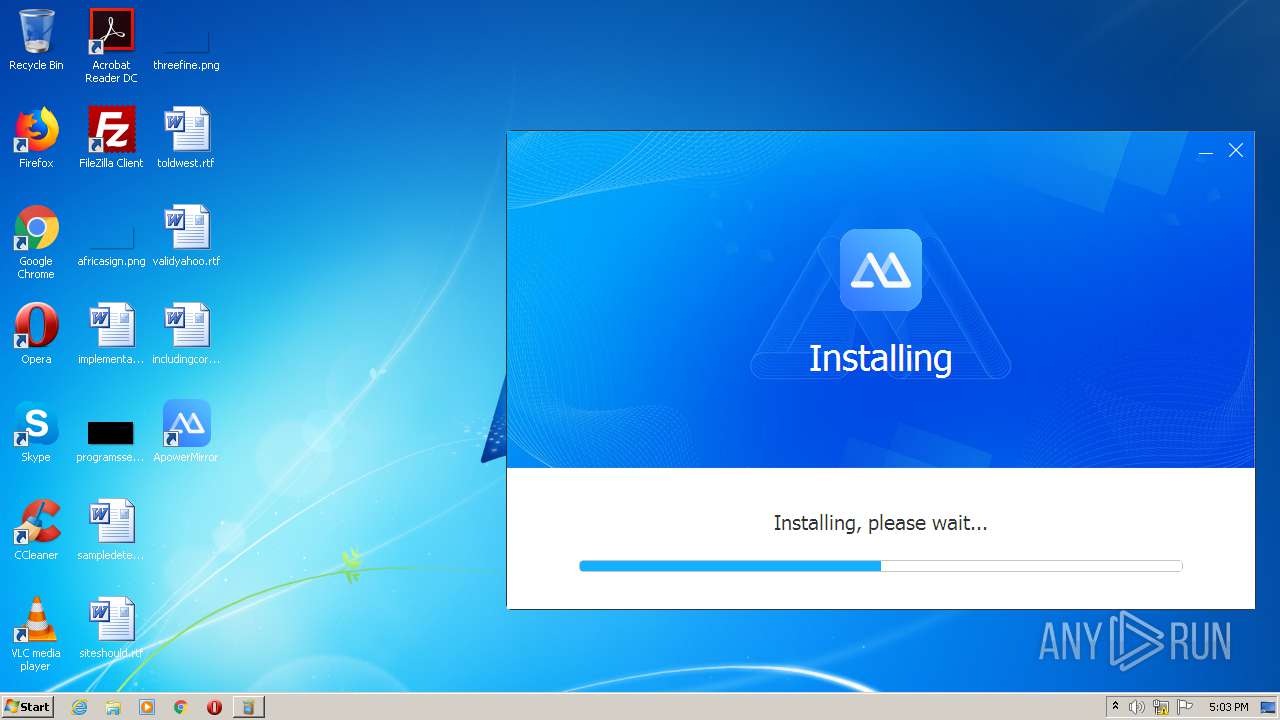Open Windows Explorer folder in taskbar
The width and height of the screenshot is (1280, 720).
[113, 707]
